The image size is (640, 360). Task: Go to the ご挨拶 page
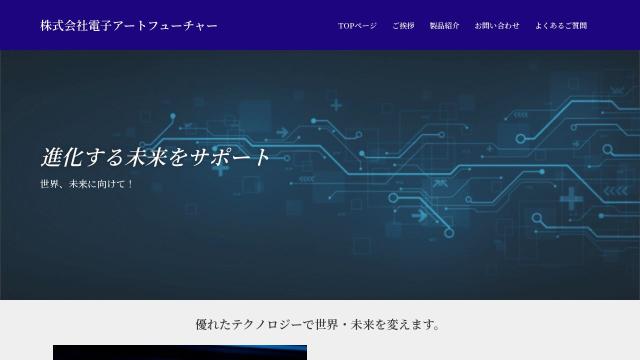(403, 26)
